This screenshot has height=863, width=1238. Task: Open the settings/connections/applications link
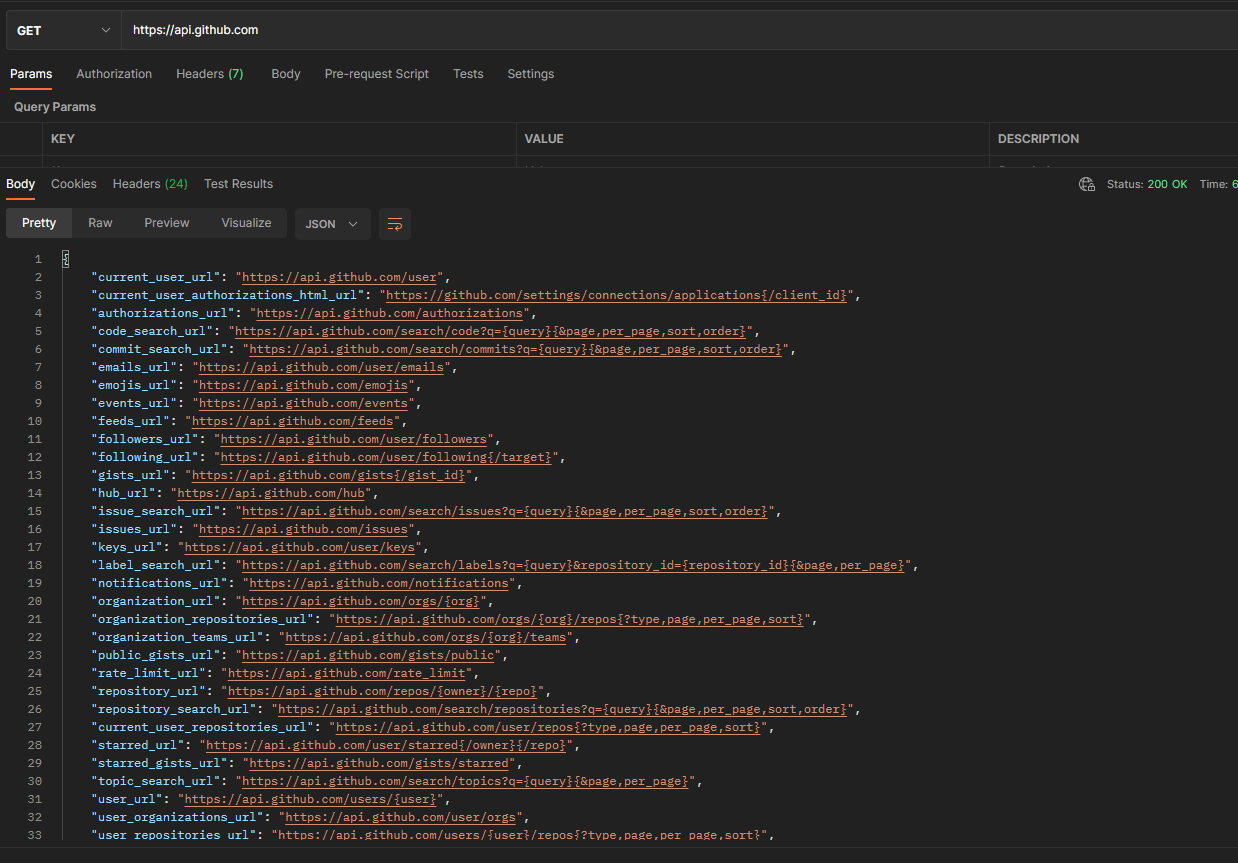(x=618, y=295)
